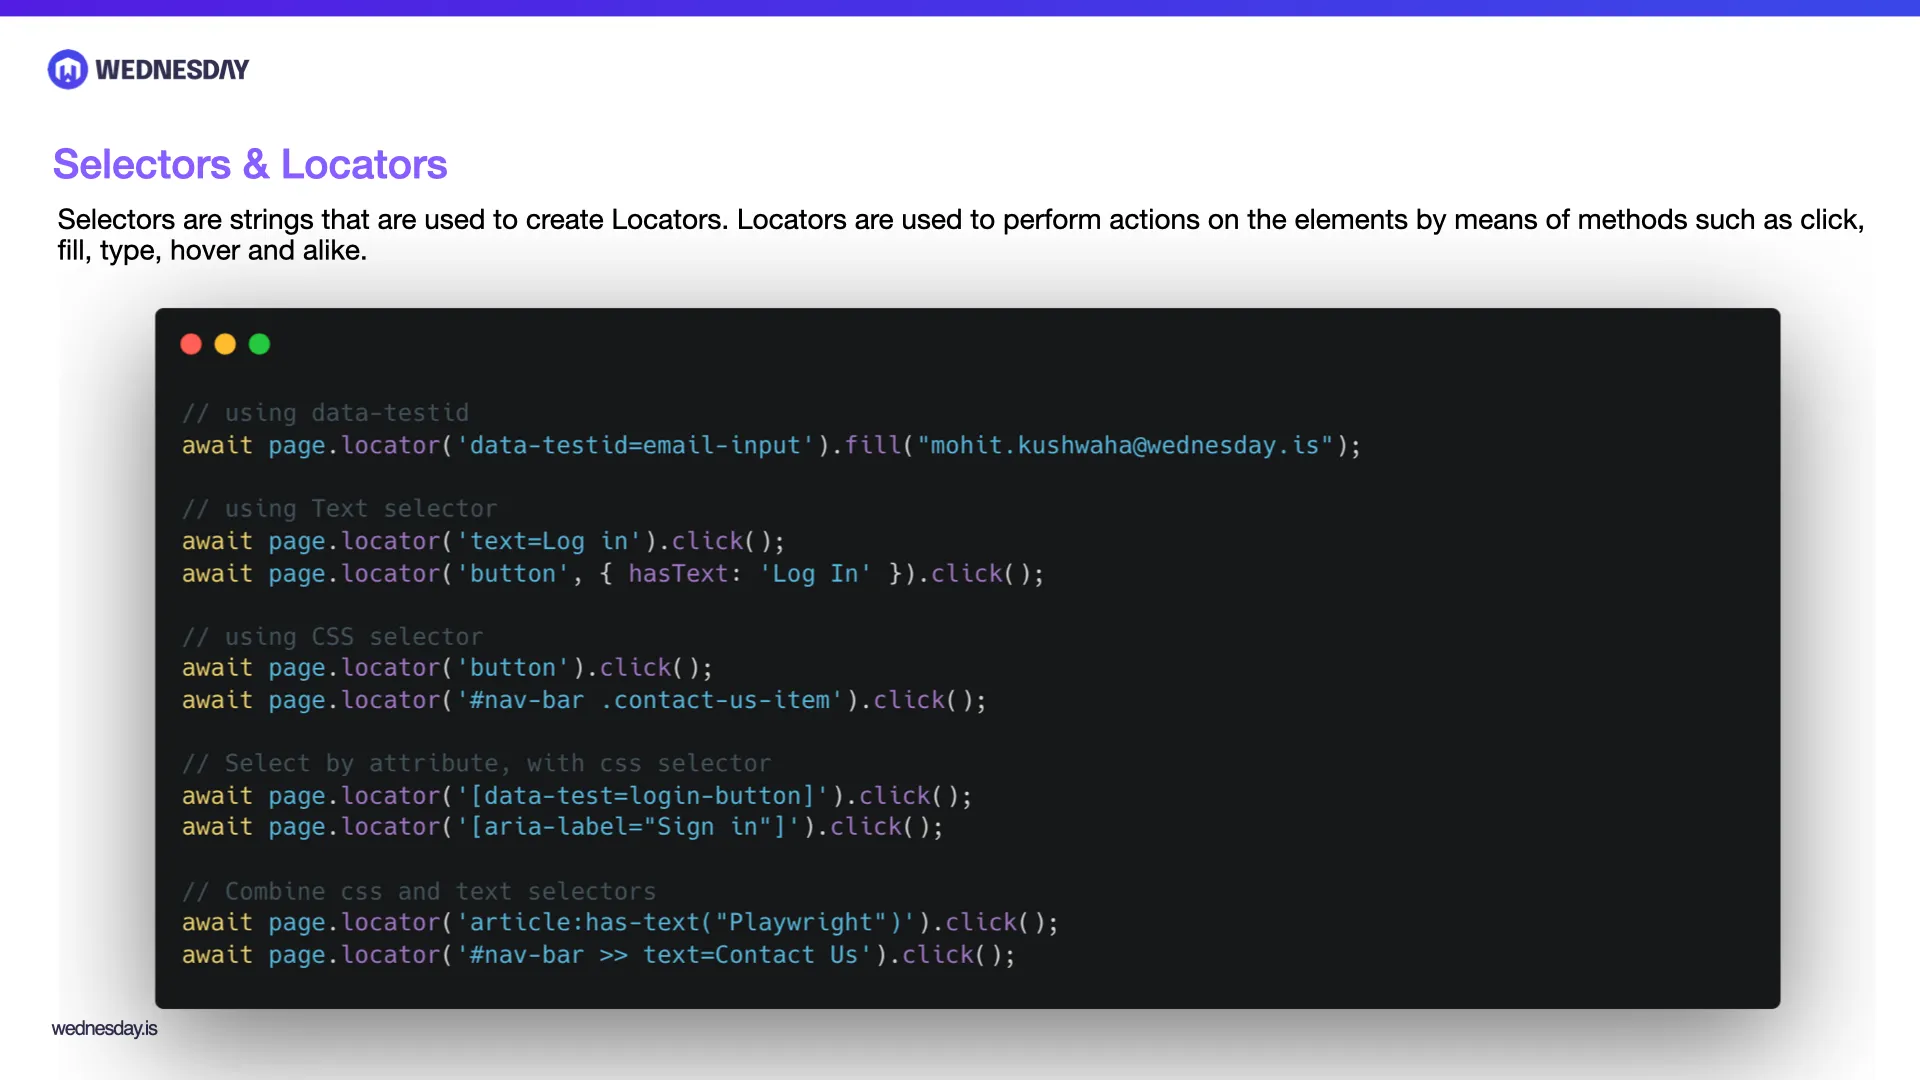Click the fill method call in first line

point(873,445)
